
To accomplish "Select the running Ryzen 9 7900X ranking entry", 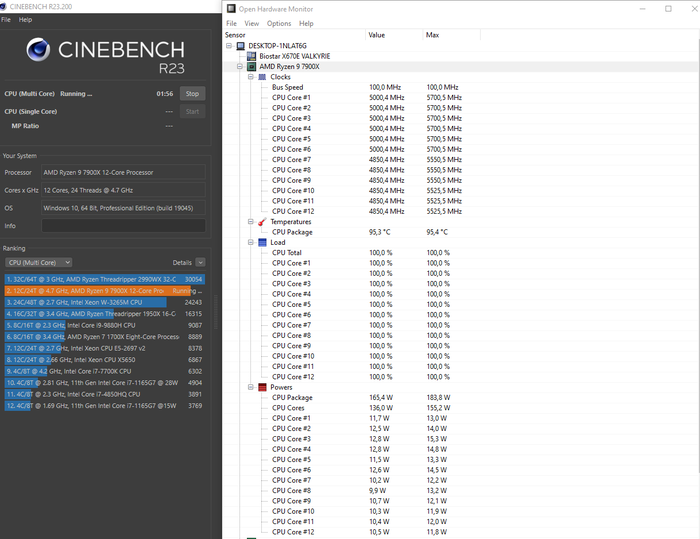I will click(104, 291).
